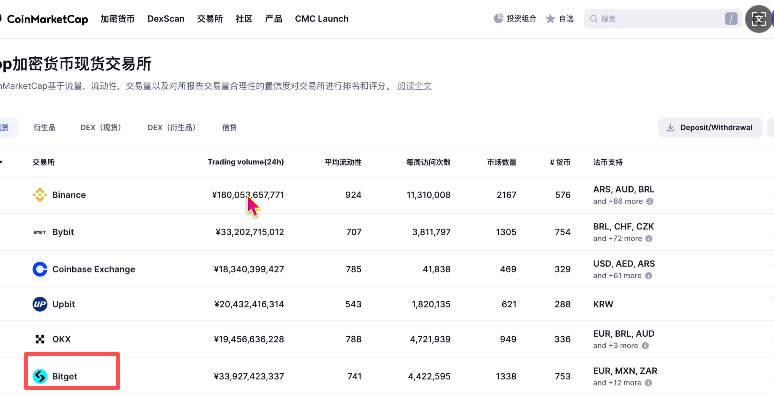Show info next to Bybit +72 more
This screenshot has height=395, width=774.
click(x=649, y=238)
